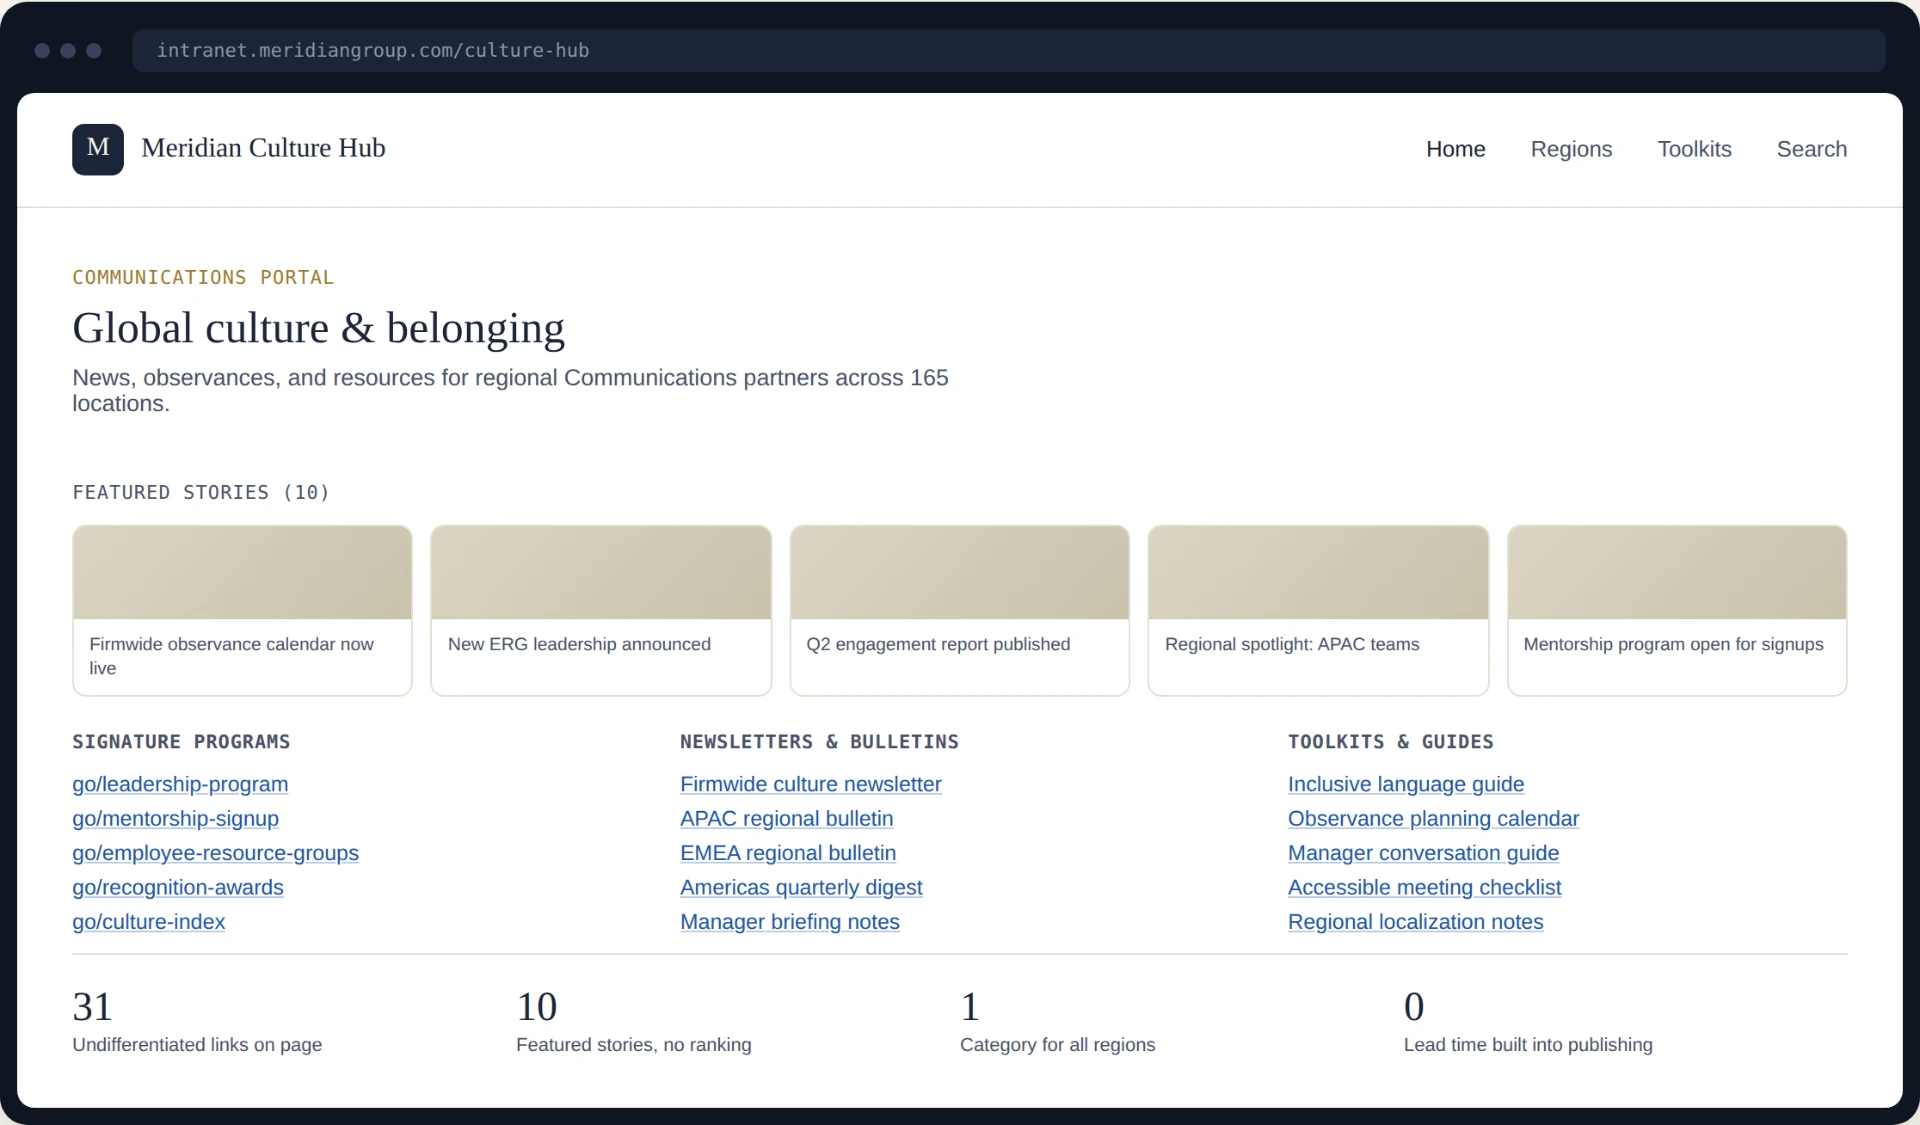
Task: Click the Signature Programs heading
Action: point(181,741)
